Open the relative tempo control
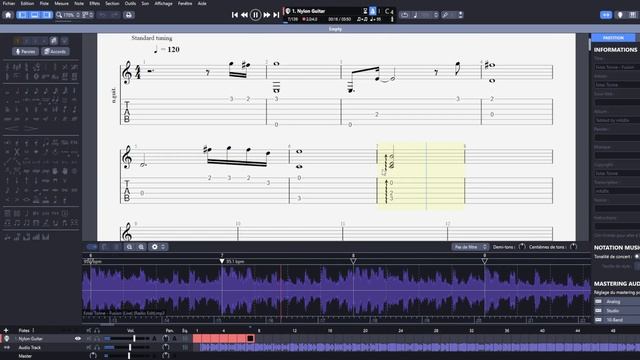The height and width of the screenshot is (360, 640). click(x=425, y=15)
